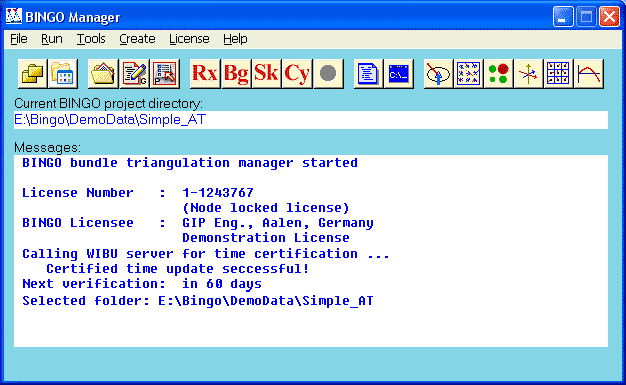This screenshot has height=385, width=626.
Task: Open the File menu
Action: pos(19,39)
